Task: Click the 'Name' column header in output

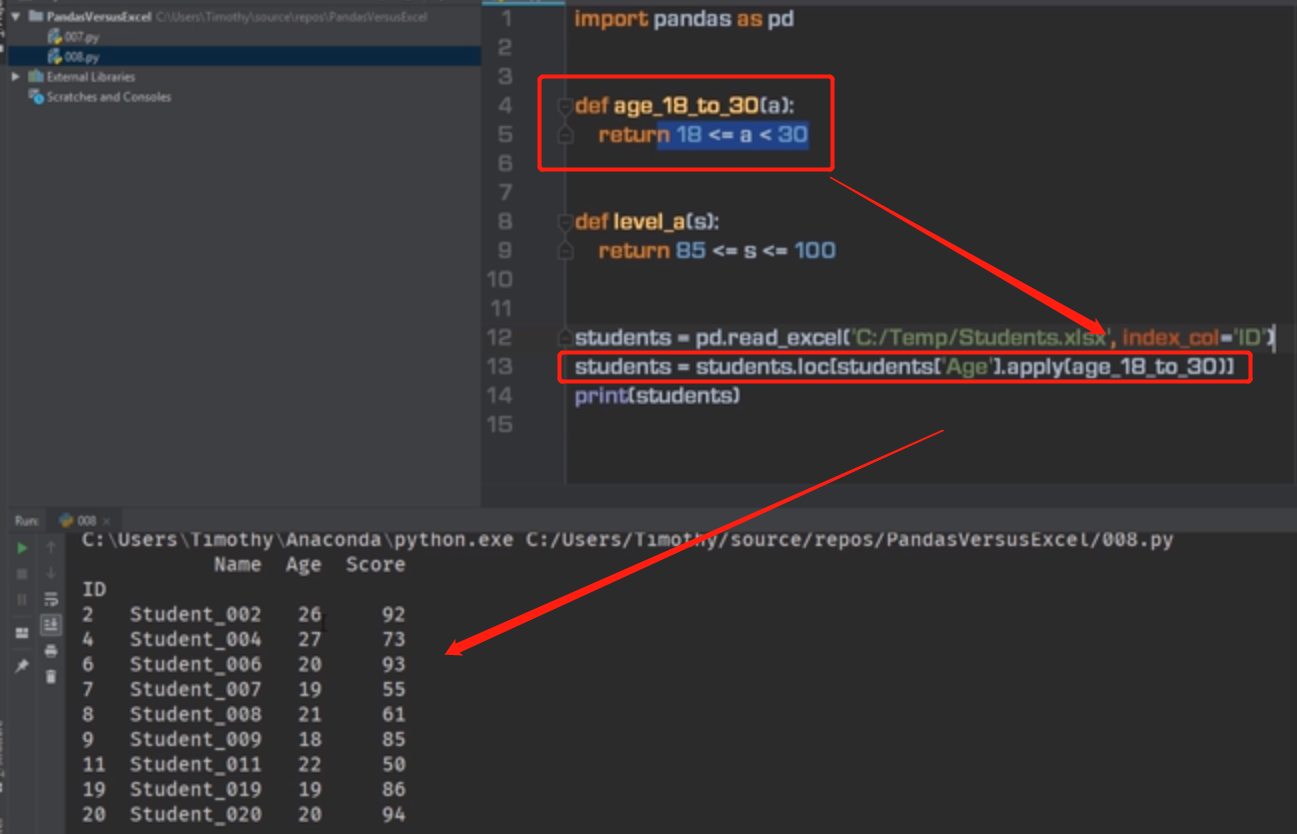Action: click(237, 565)
